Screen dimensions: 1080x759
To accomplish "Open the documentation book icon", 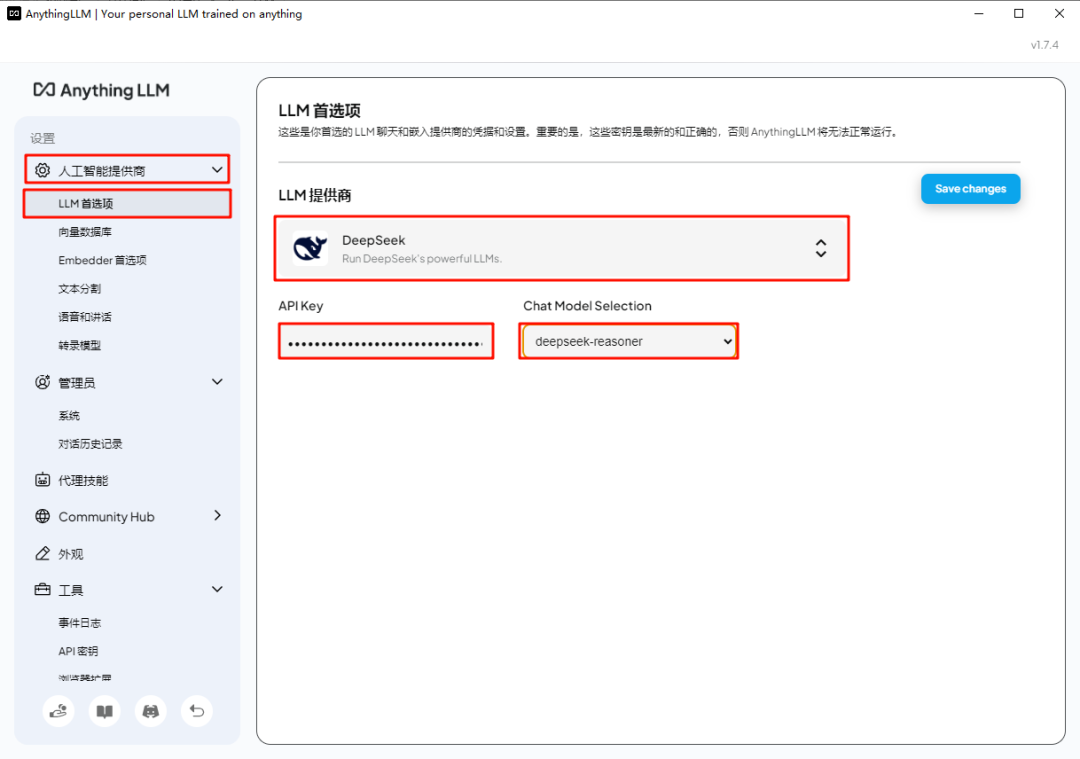I will tap(105, 711).
